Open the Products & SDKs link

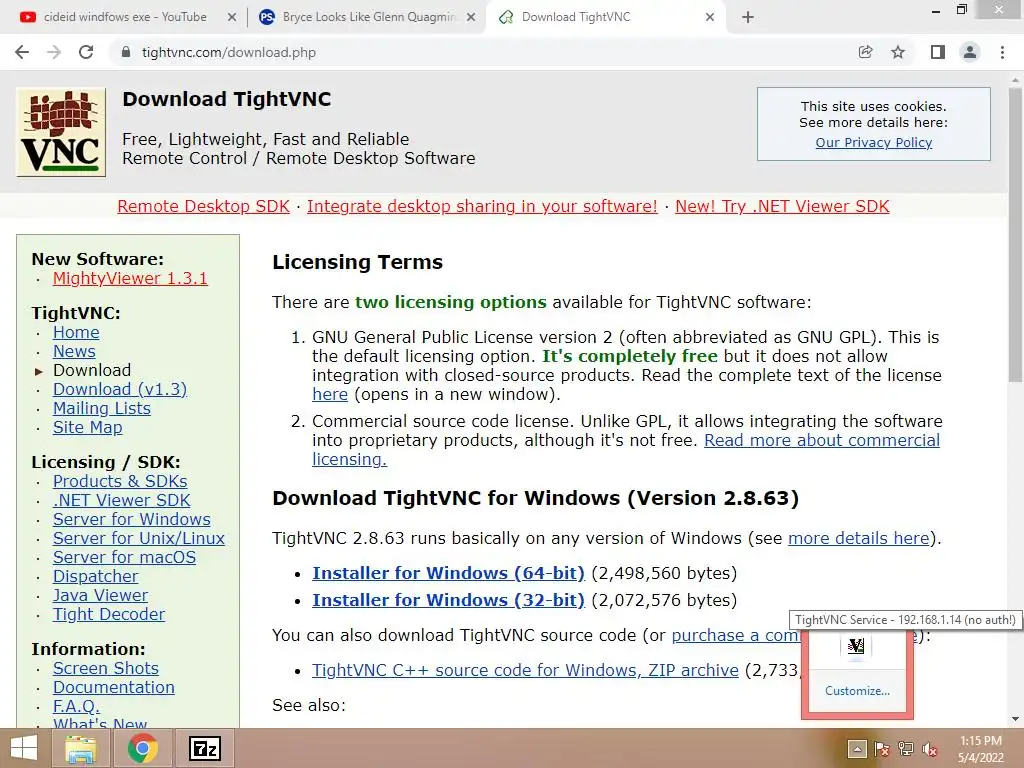tap(120, 481)
